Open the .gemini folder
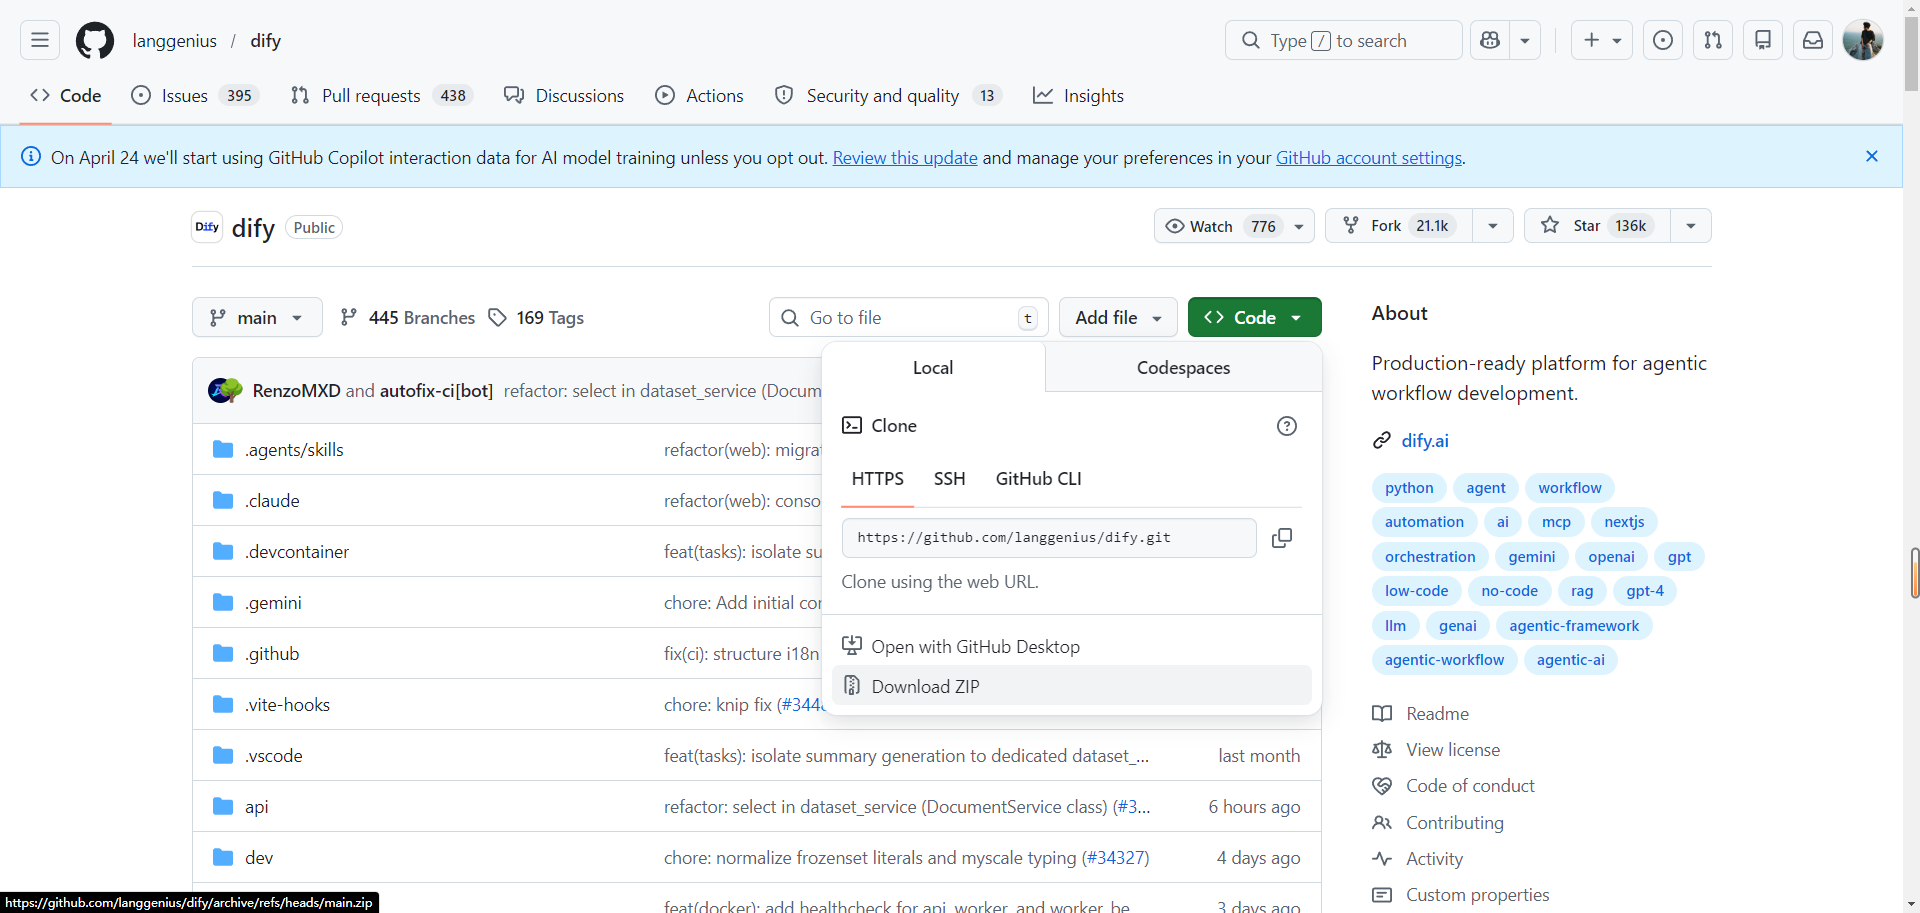 273,603
